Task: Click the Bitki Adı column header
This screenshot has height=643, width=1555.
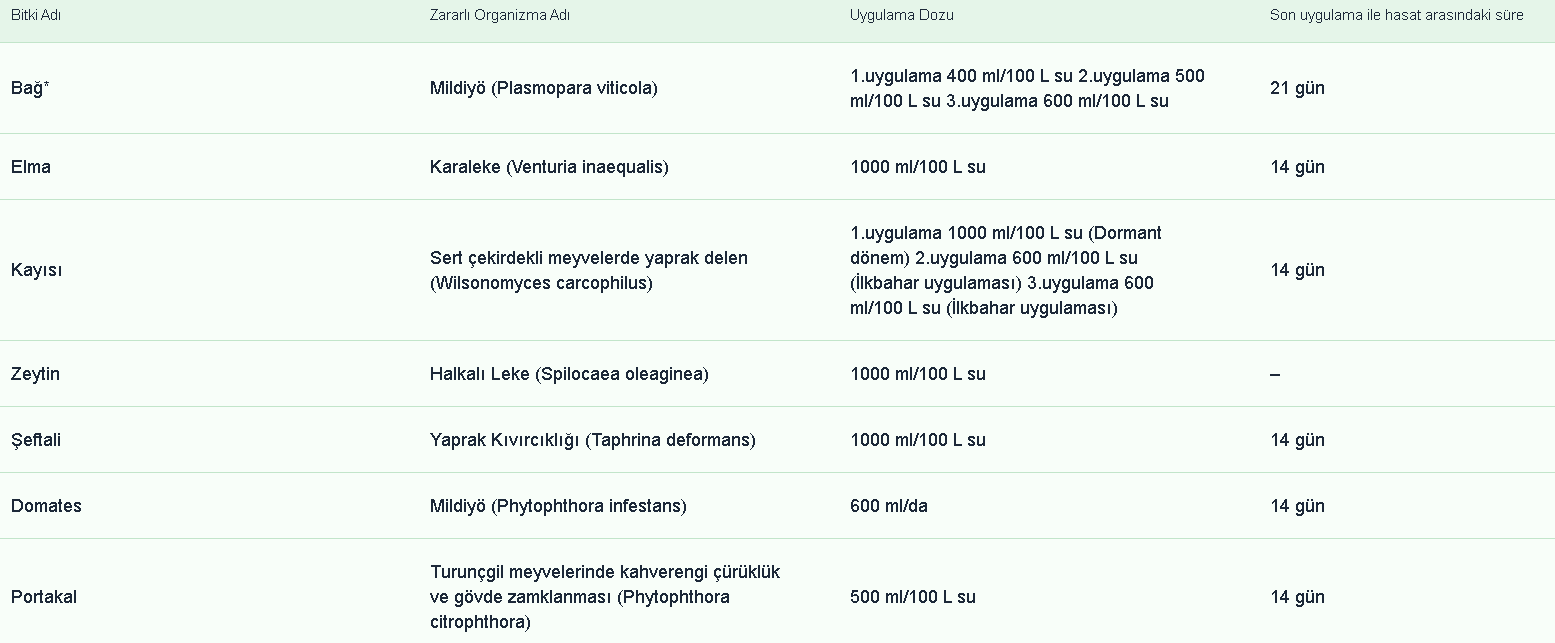Action: (x=36, y=16)
